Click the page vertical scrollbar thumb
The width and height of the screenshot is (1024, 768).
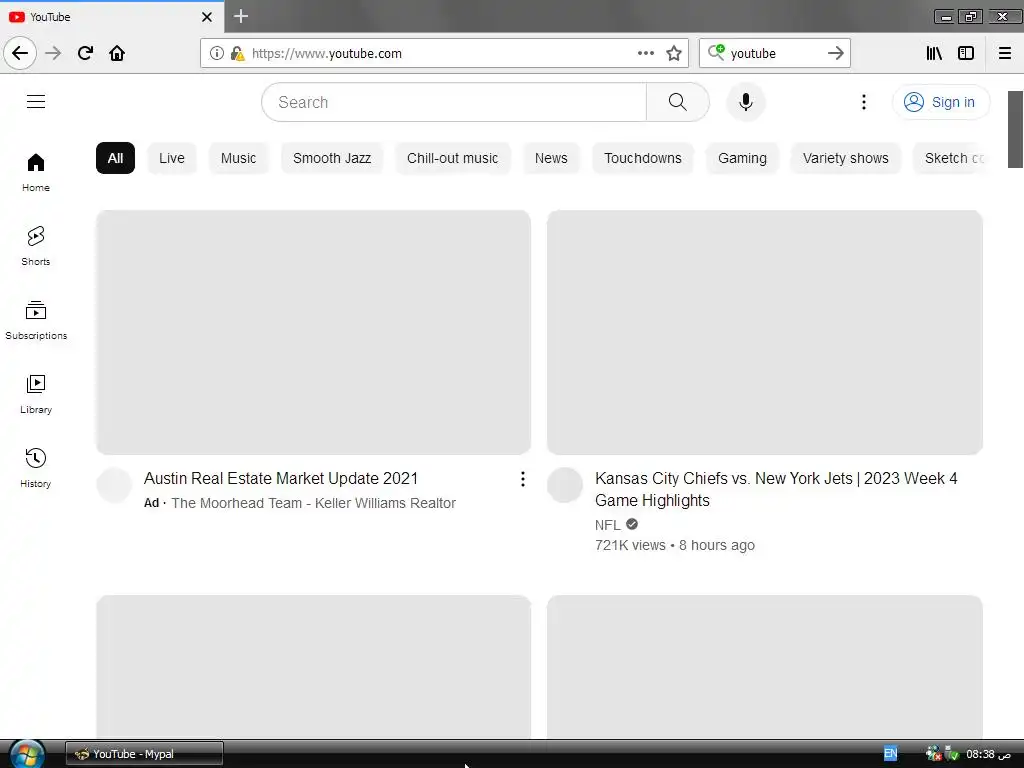pyautogui.click(x=1016, y=129)
